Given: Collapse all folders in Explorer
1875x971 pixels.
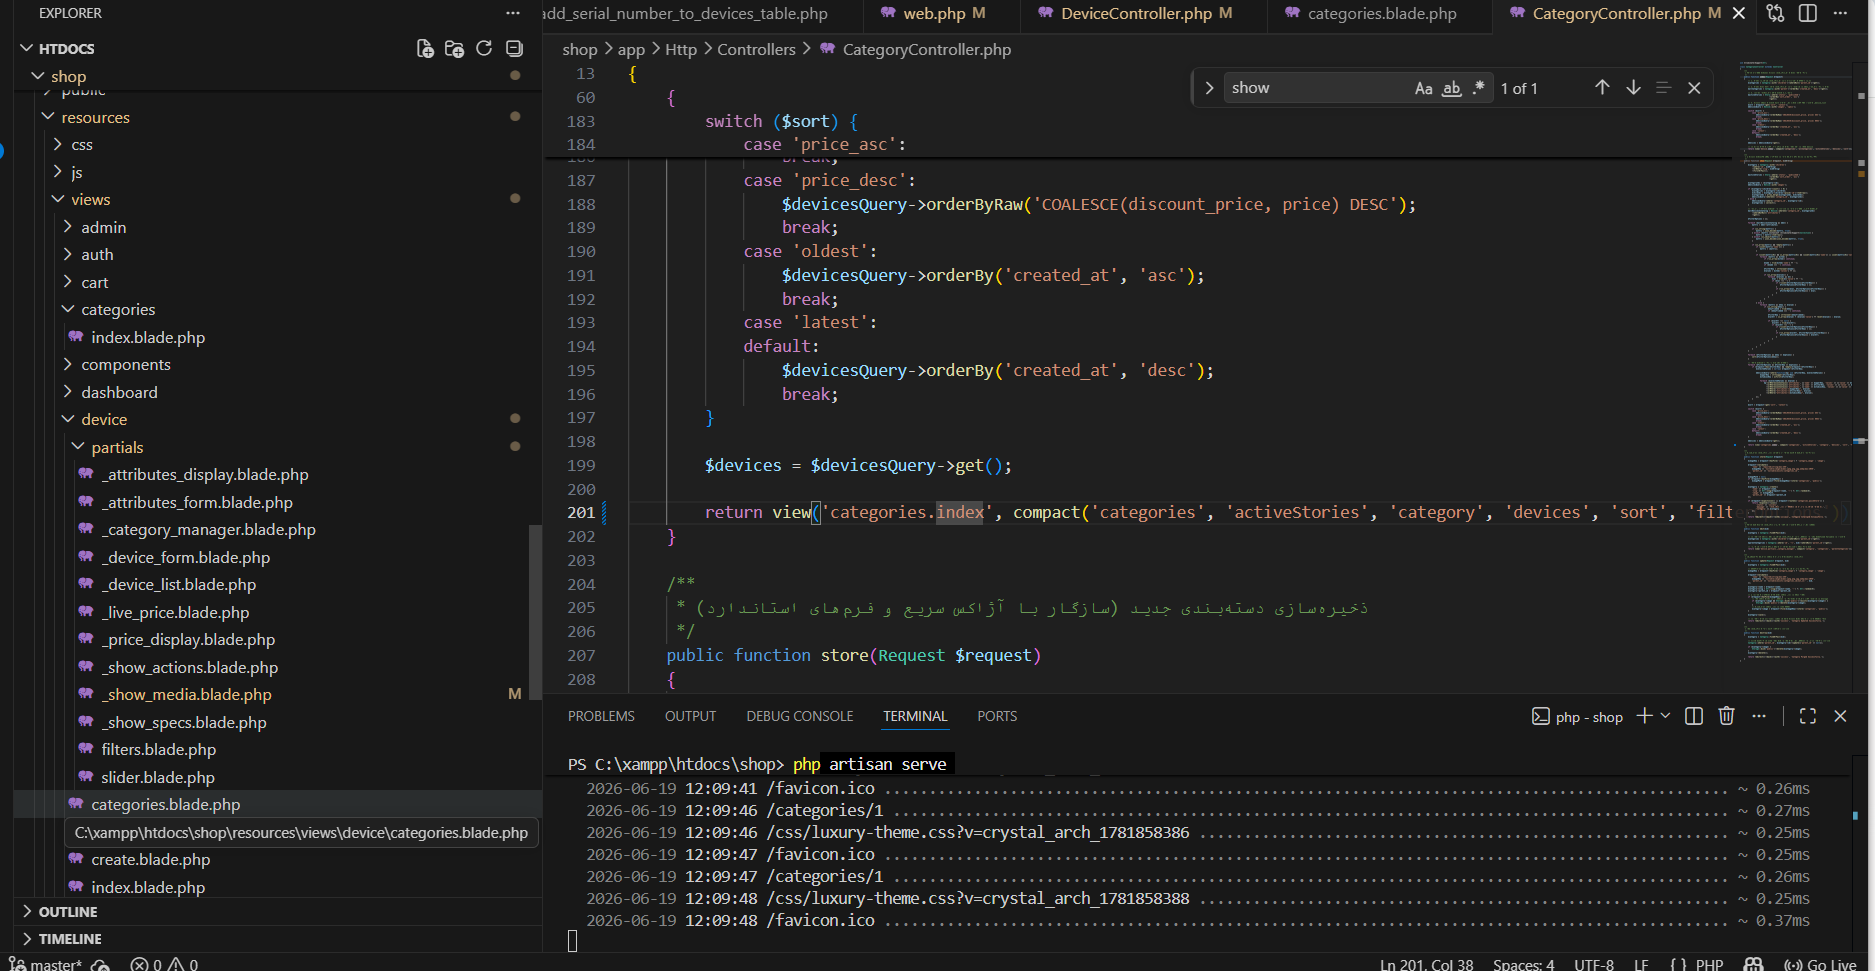Looking at the screenshot, I should [514, 49].
